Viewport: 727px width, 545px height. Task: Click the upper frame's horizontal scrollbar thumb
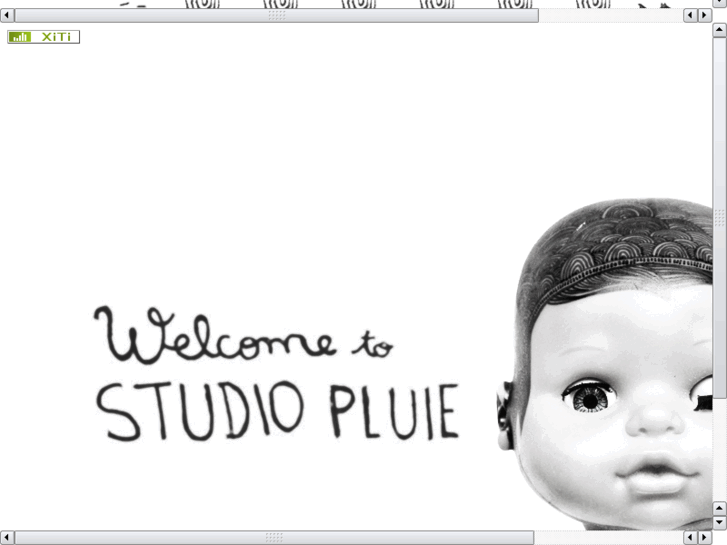pyautogui.click(x=277, y=15)
